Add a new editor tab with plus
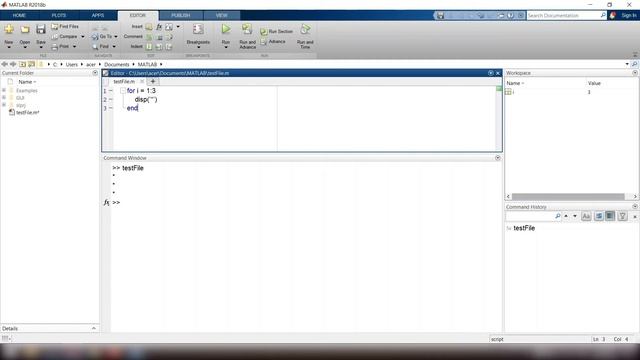640x360 pixels. (153, 82)
